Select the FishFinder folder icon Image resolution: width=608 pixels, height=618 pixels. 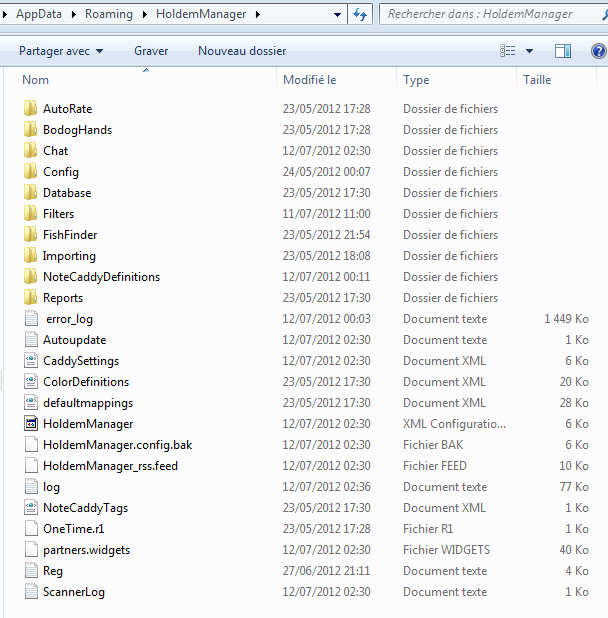coord(30,235)
